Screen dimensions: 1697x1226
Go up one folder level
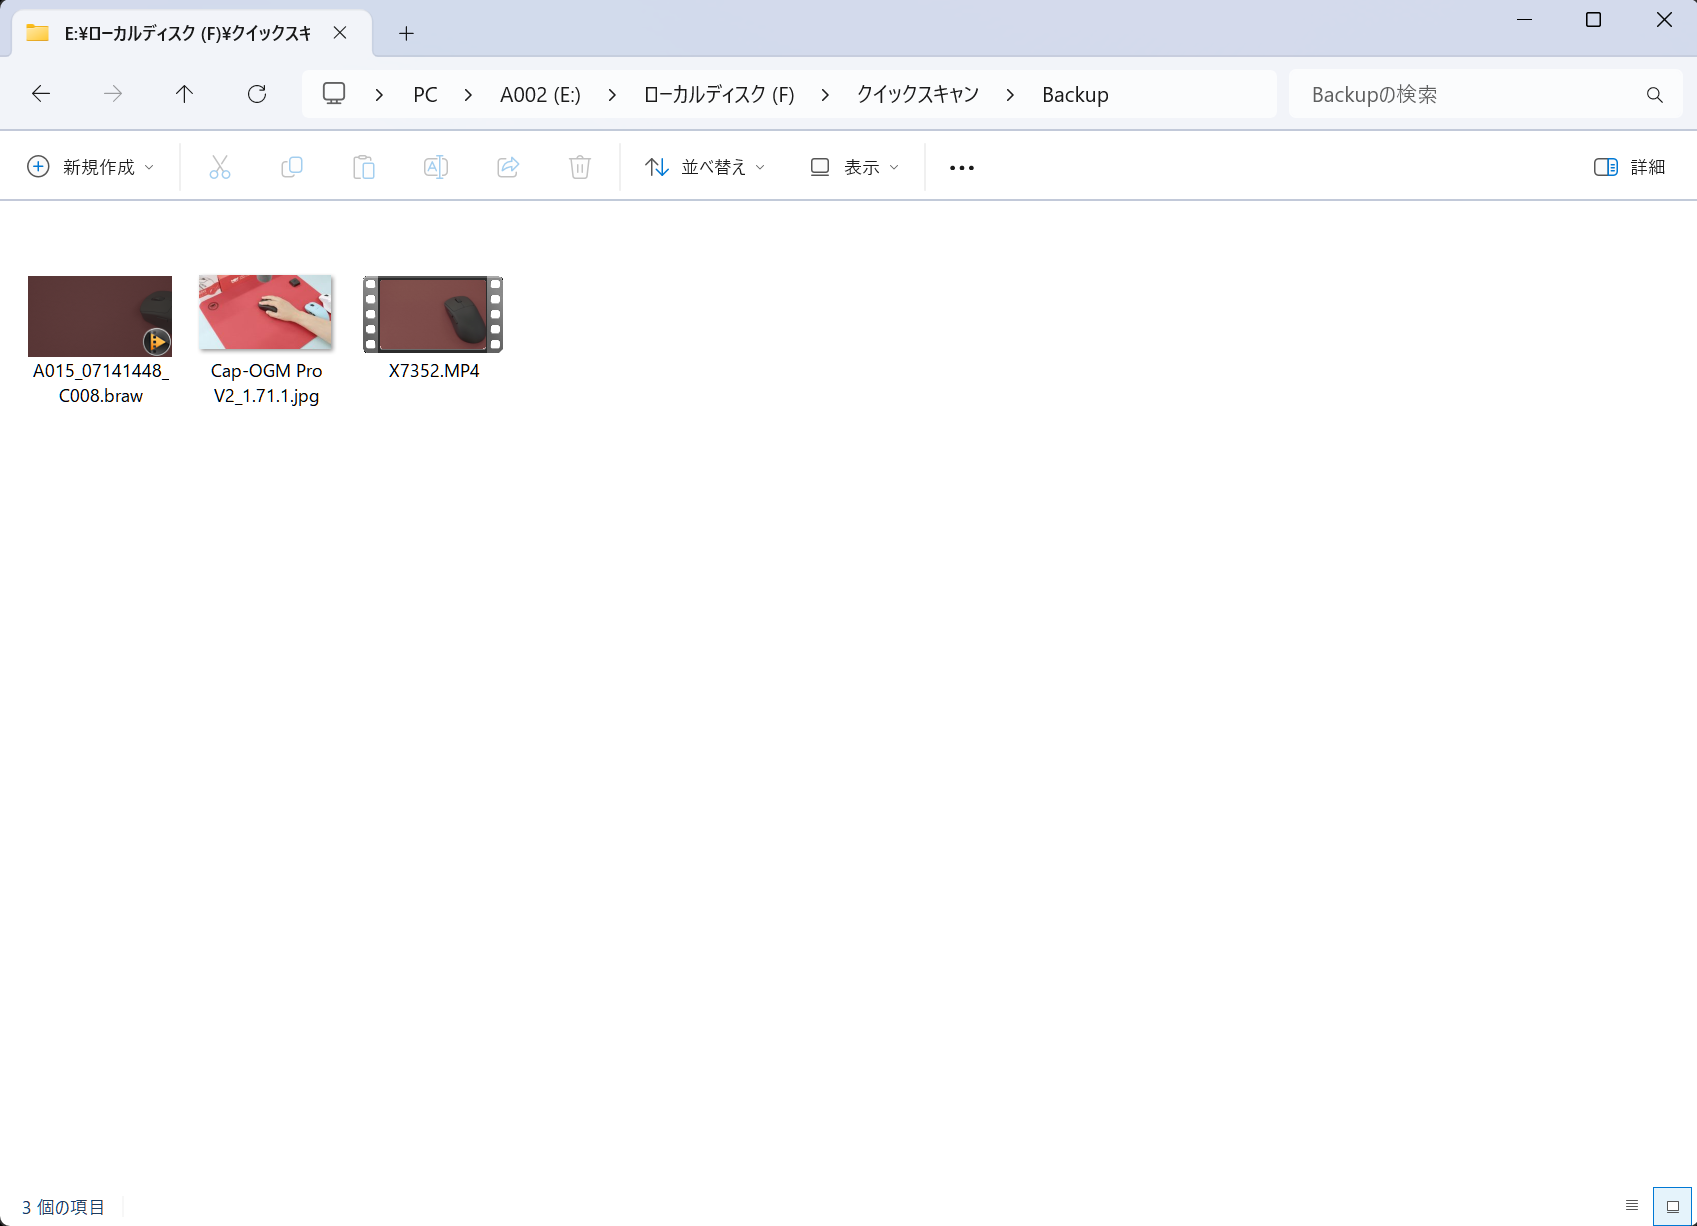(x=184, y=94)
